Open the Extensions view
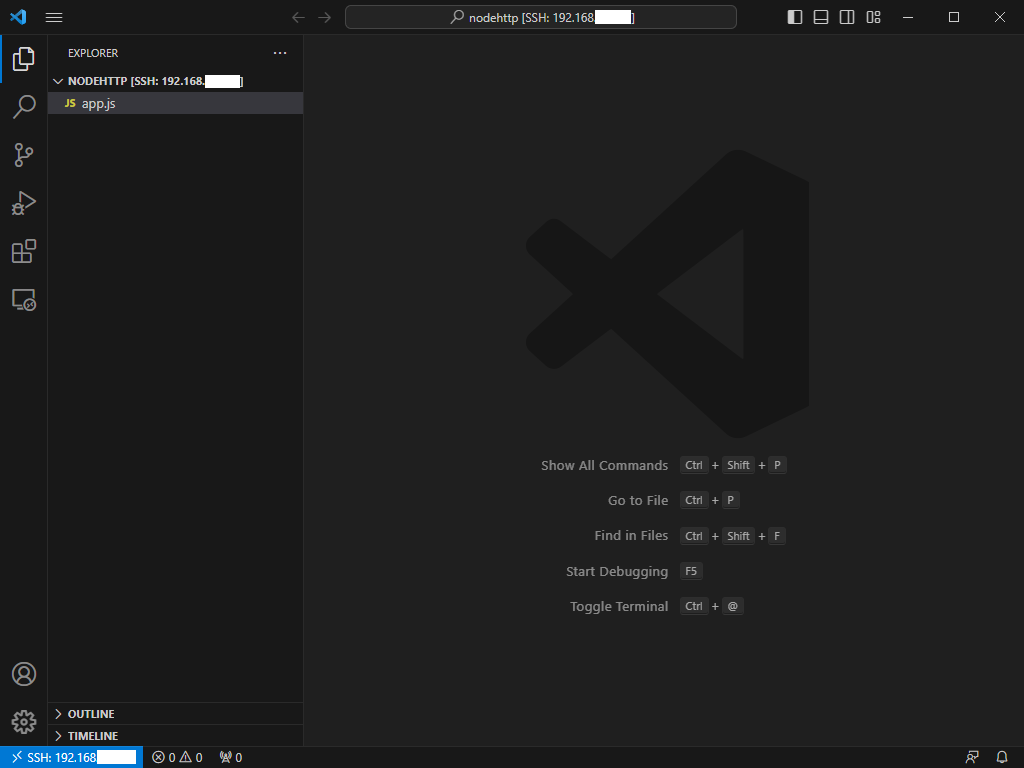 [23, 251]
